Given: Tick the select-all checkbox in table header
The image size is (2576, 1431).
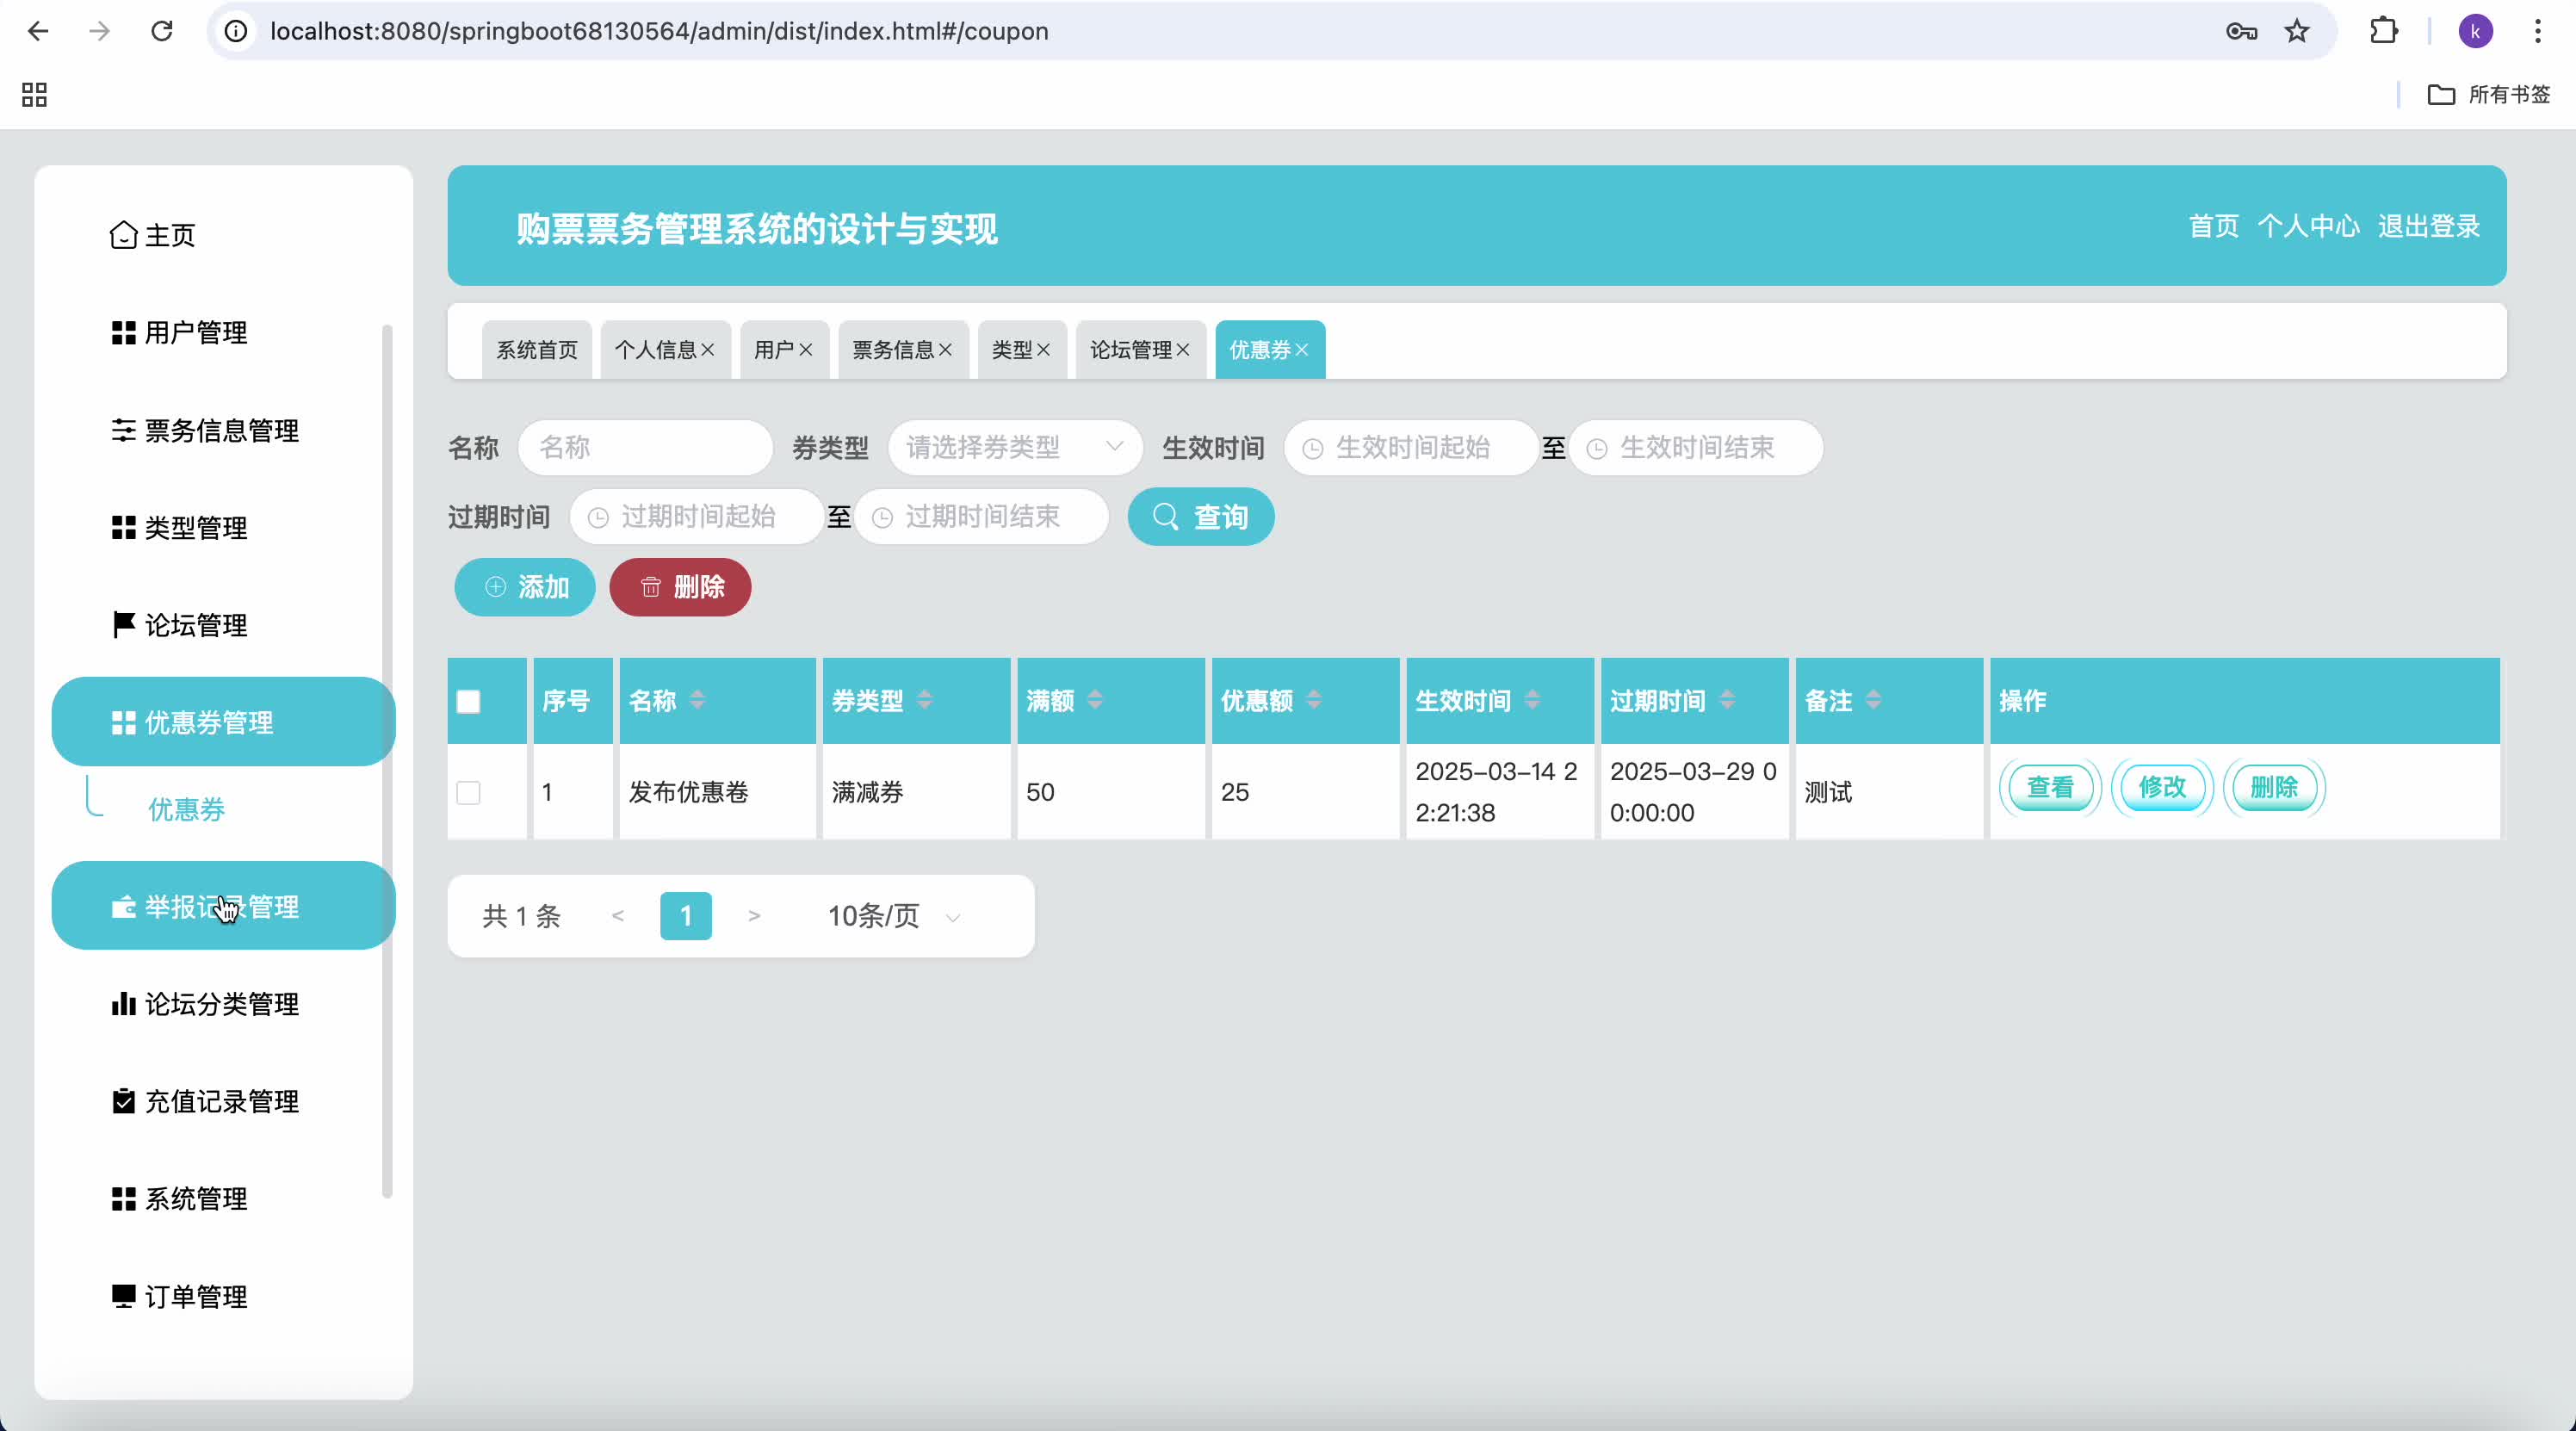Looking at the screenshot, I should [468, 701].
